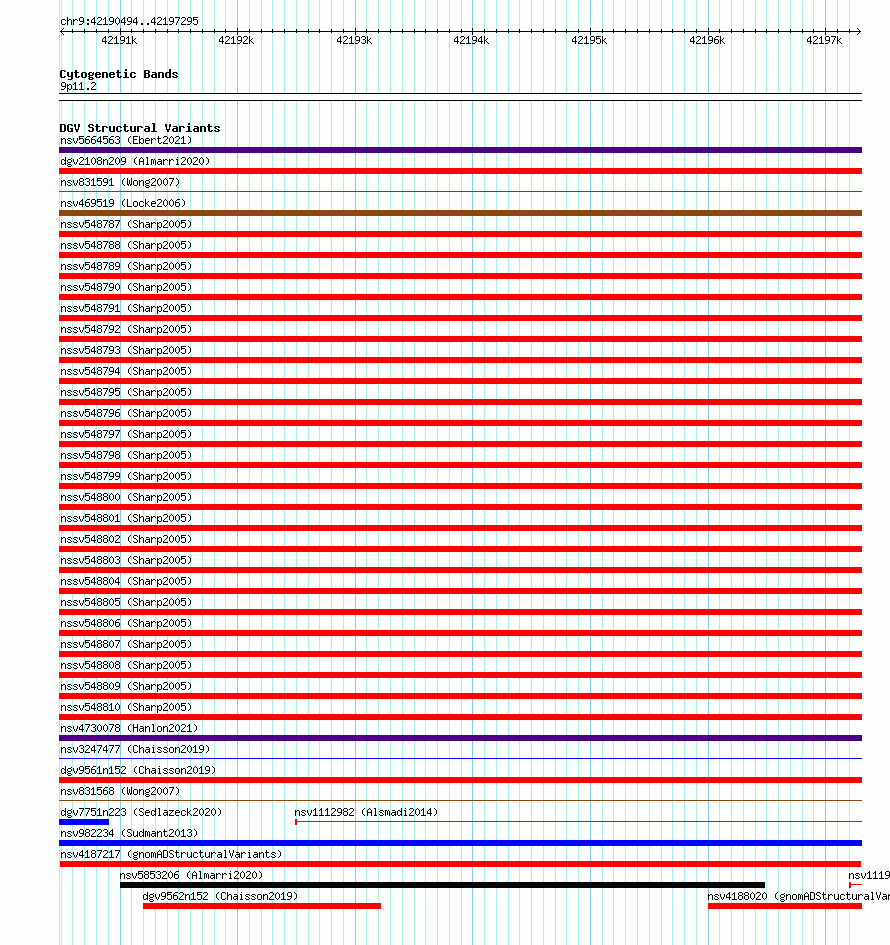The height and width of the screenshot is (945, 890).
Task: Click the 42196k ruler position
Action: pos(707,40)
